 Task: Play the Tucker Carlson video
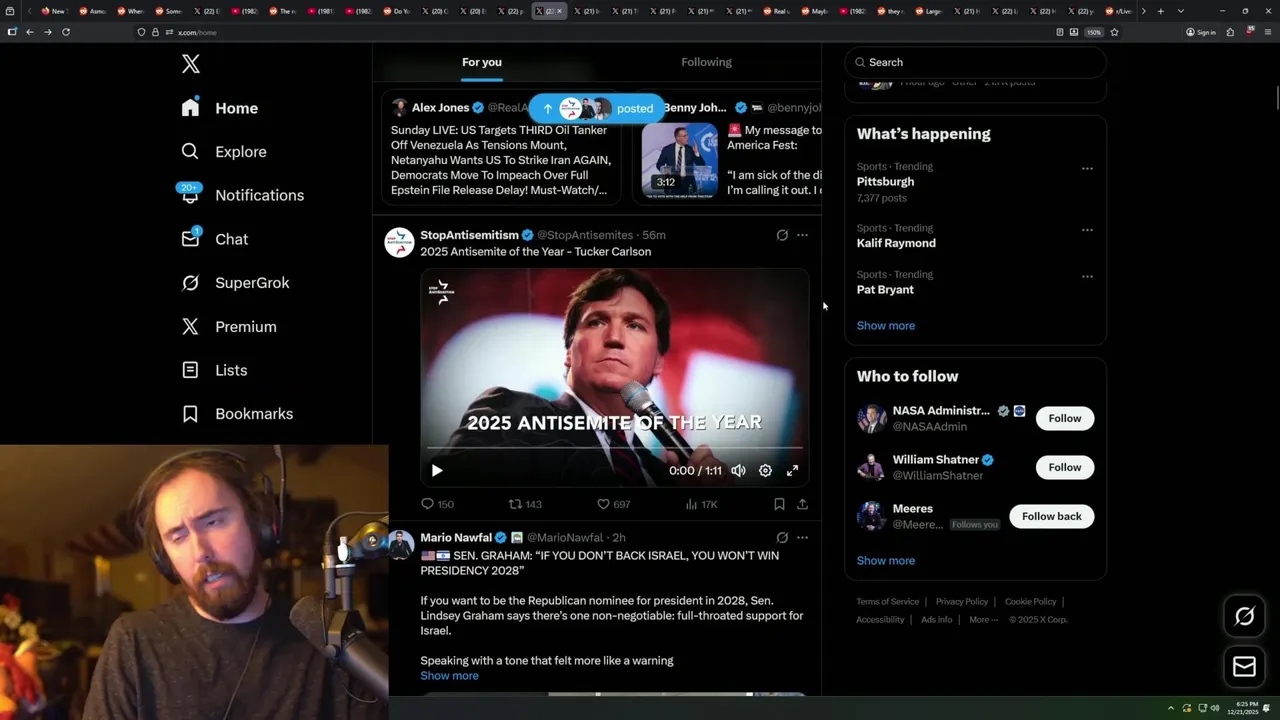(437, 470)
